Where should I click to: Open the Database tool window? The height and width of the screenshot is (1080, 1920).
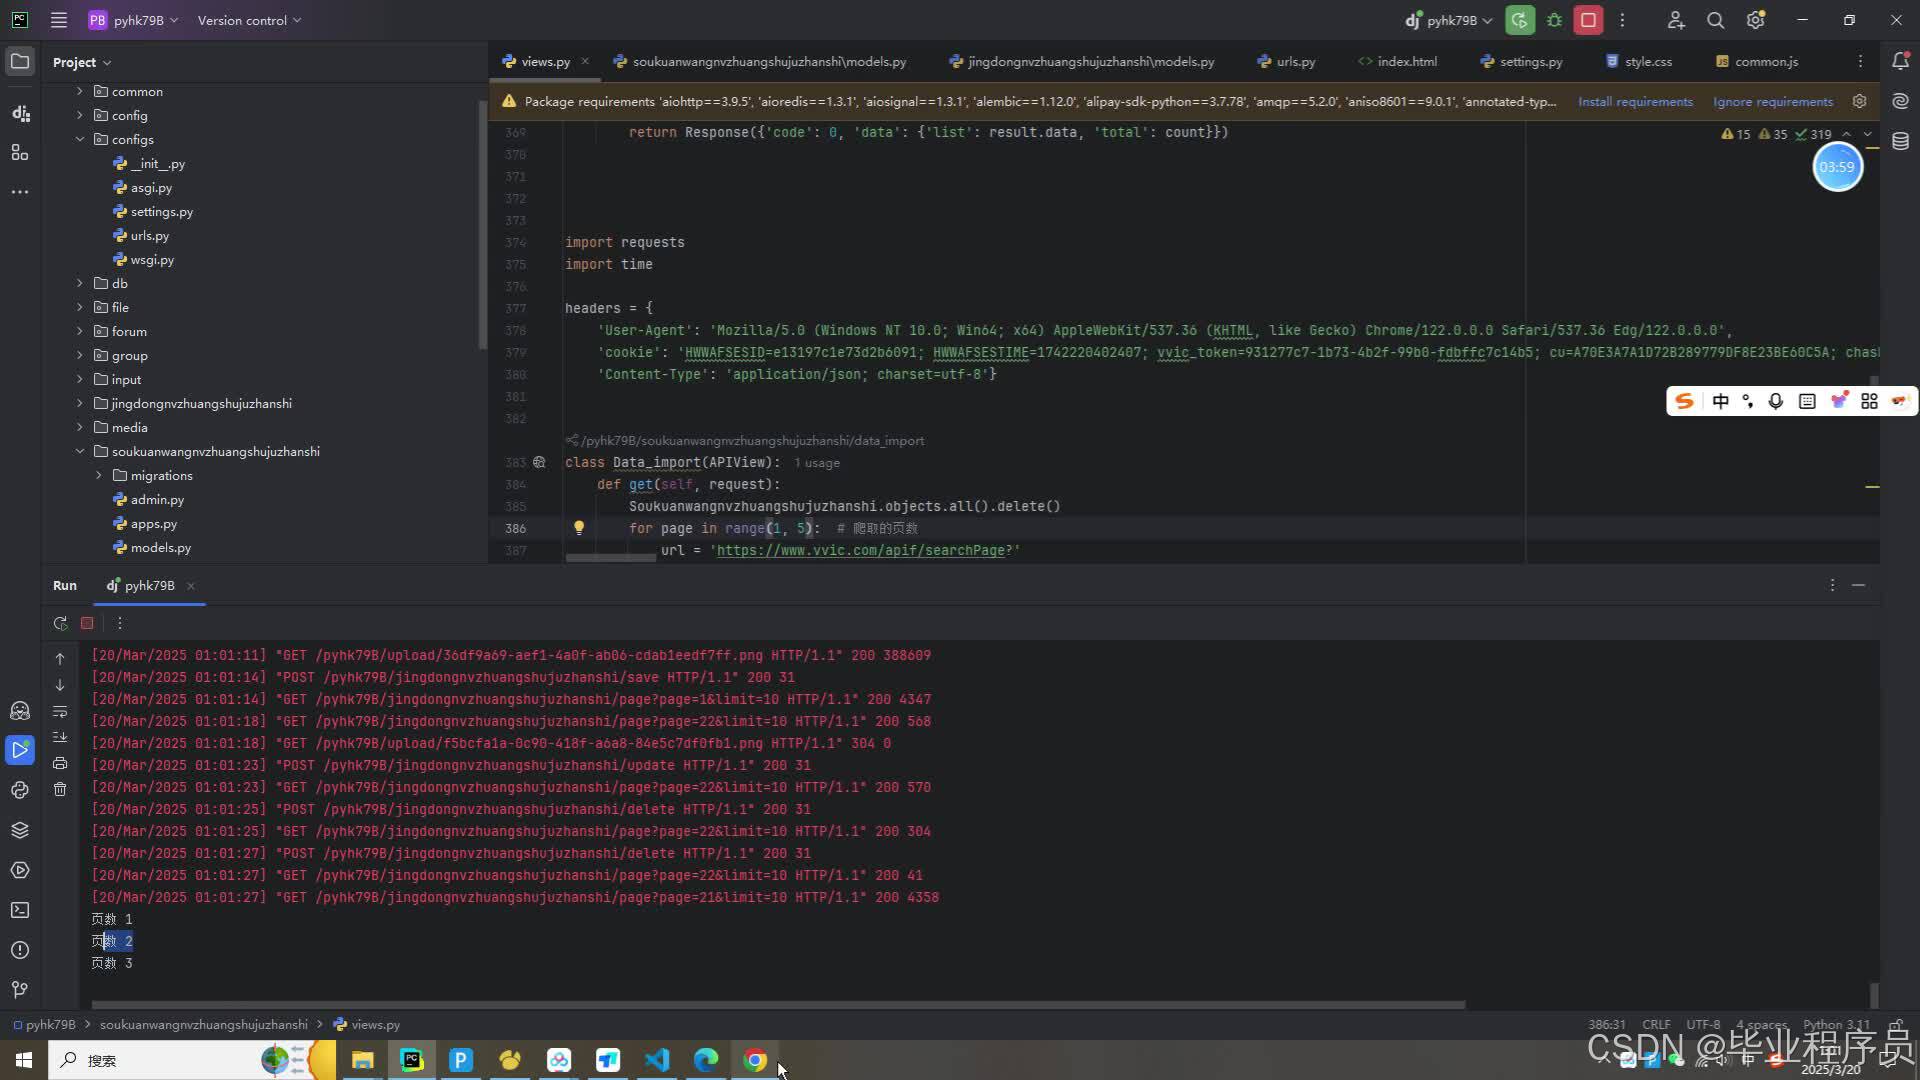pyautogui.click(x=1900, y=141)
